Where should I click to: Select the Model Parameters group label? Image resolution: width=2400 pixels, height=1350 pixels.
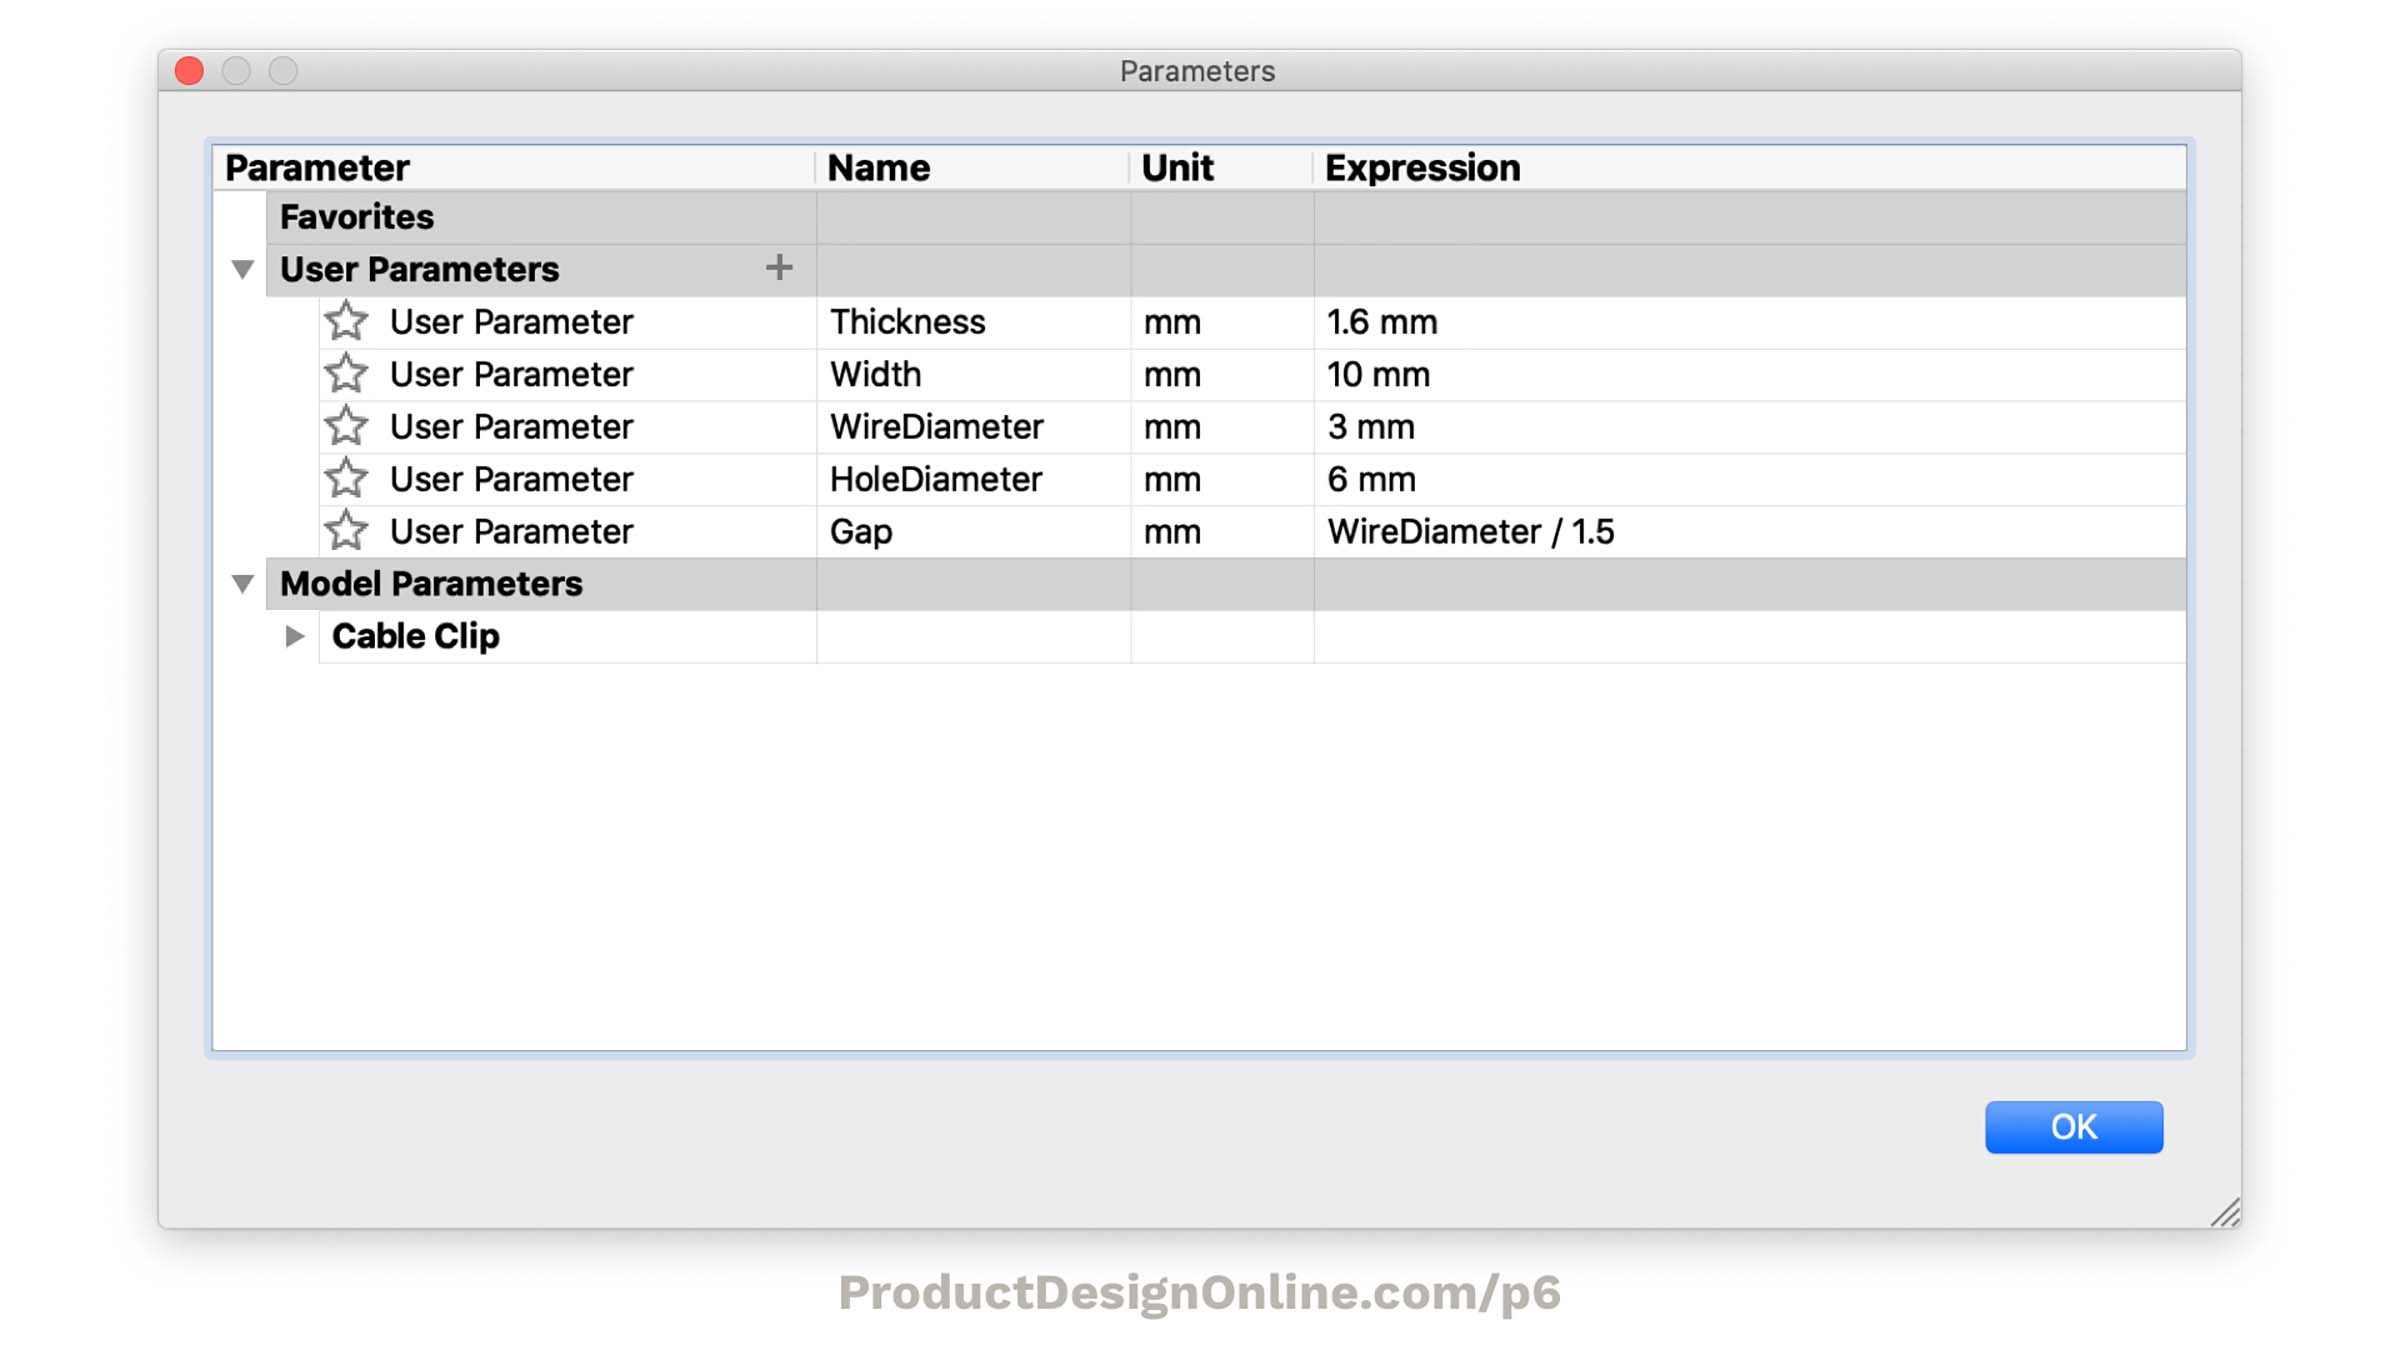(431, 584)
